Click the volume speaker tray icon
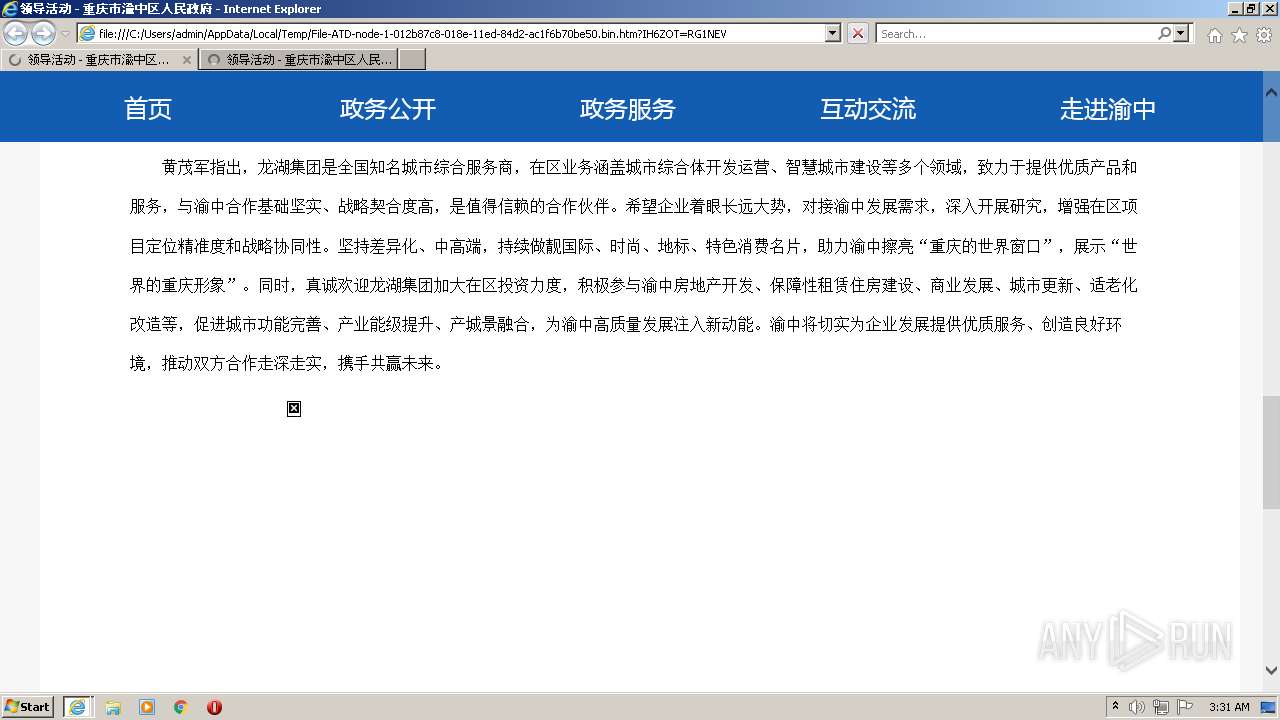 1137,707
